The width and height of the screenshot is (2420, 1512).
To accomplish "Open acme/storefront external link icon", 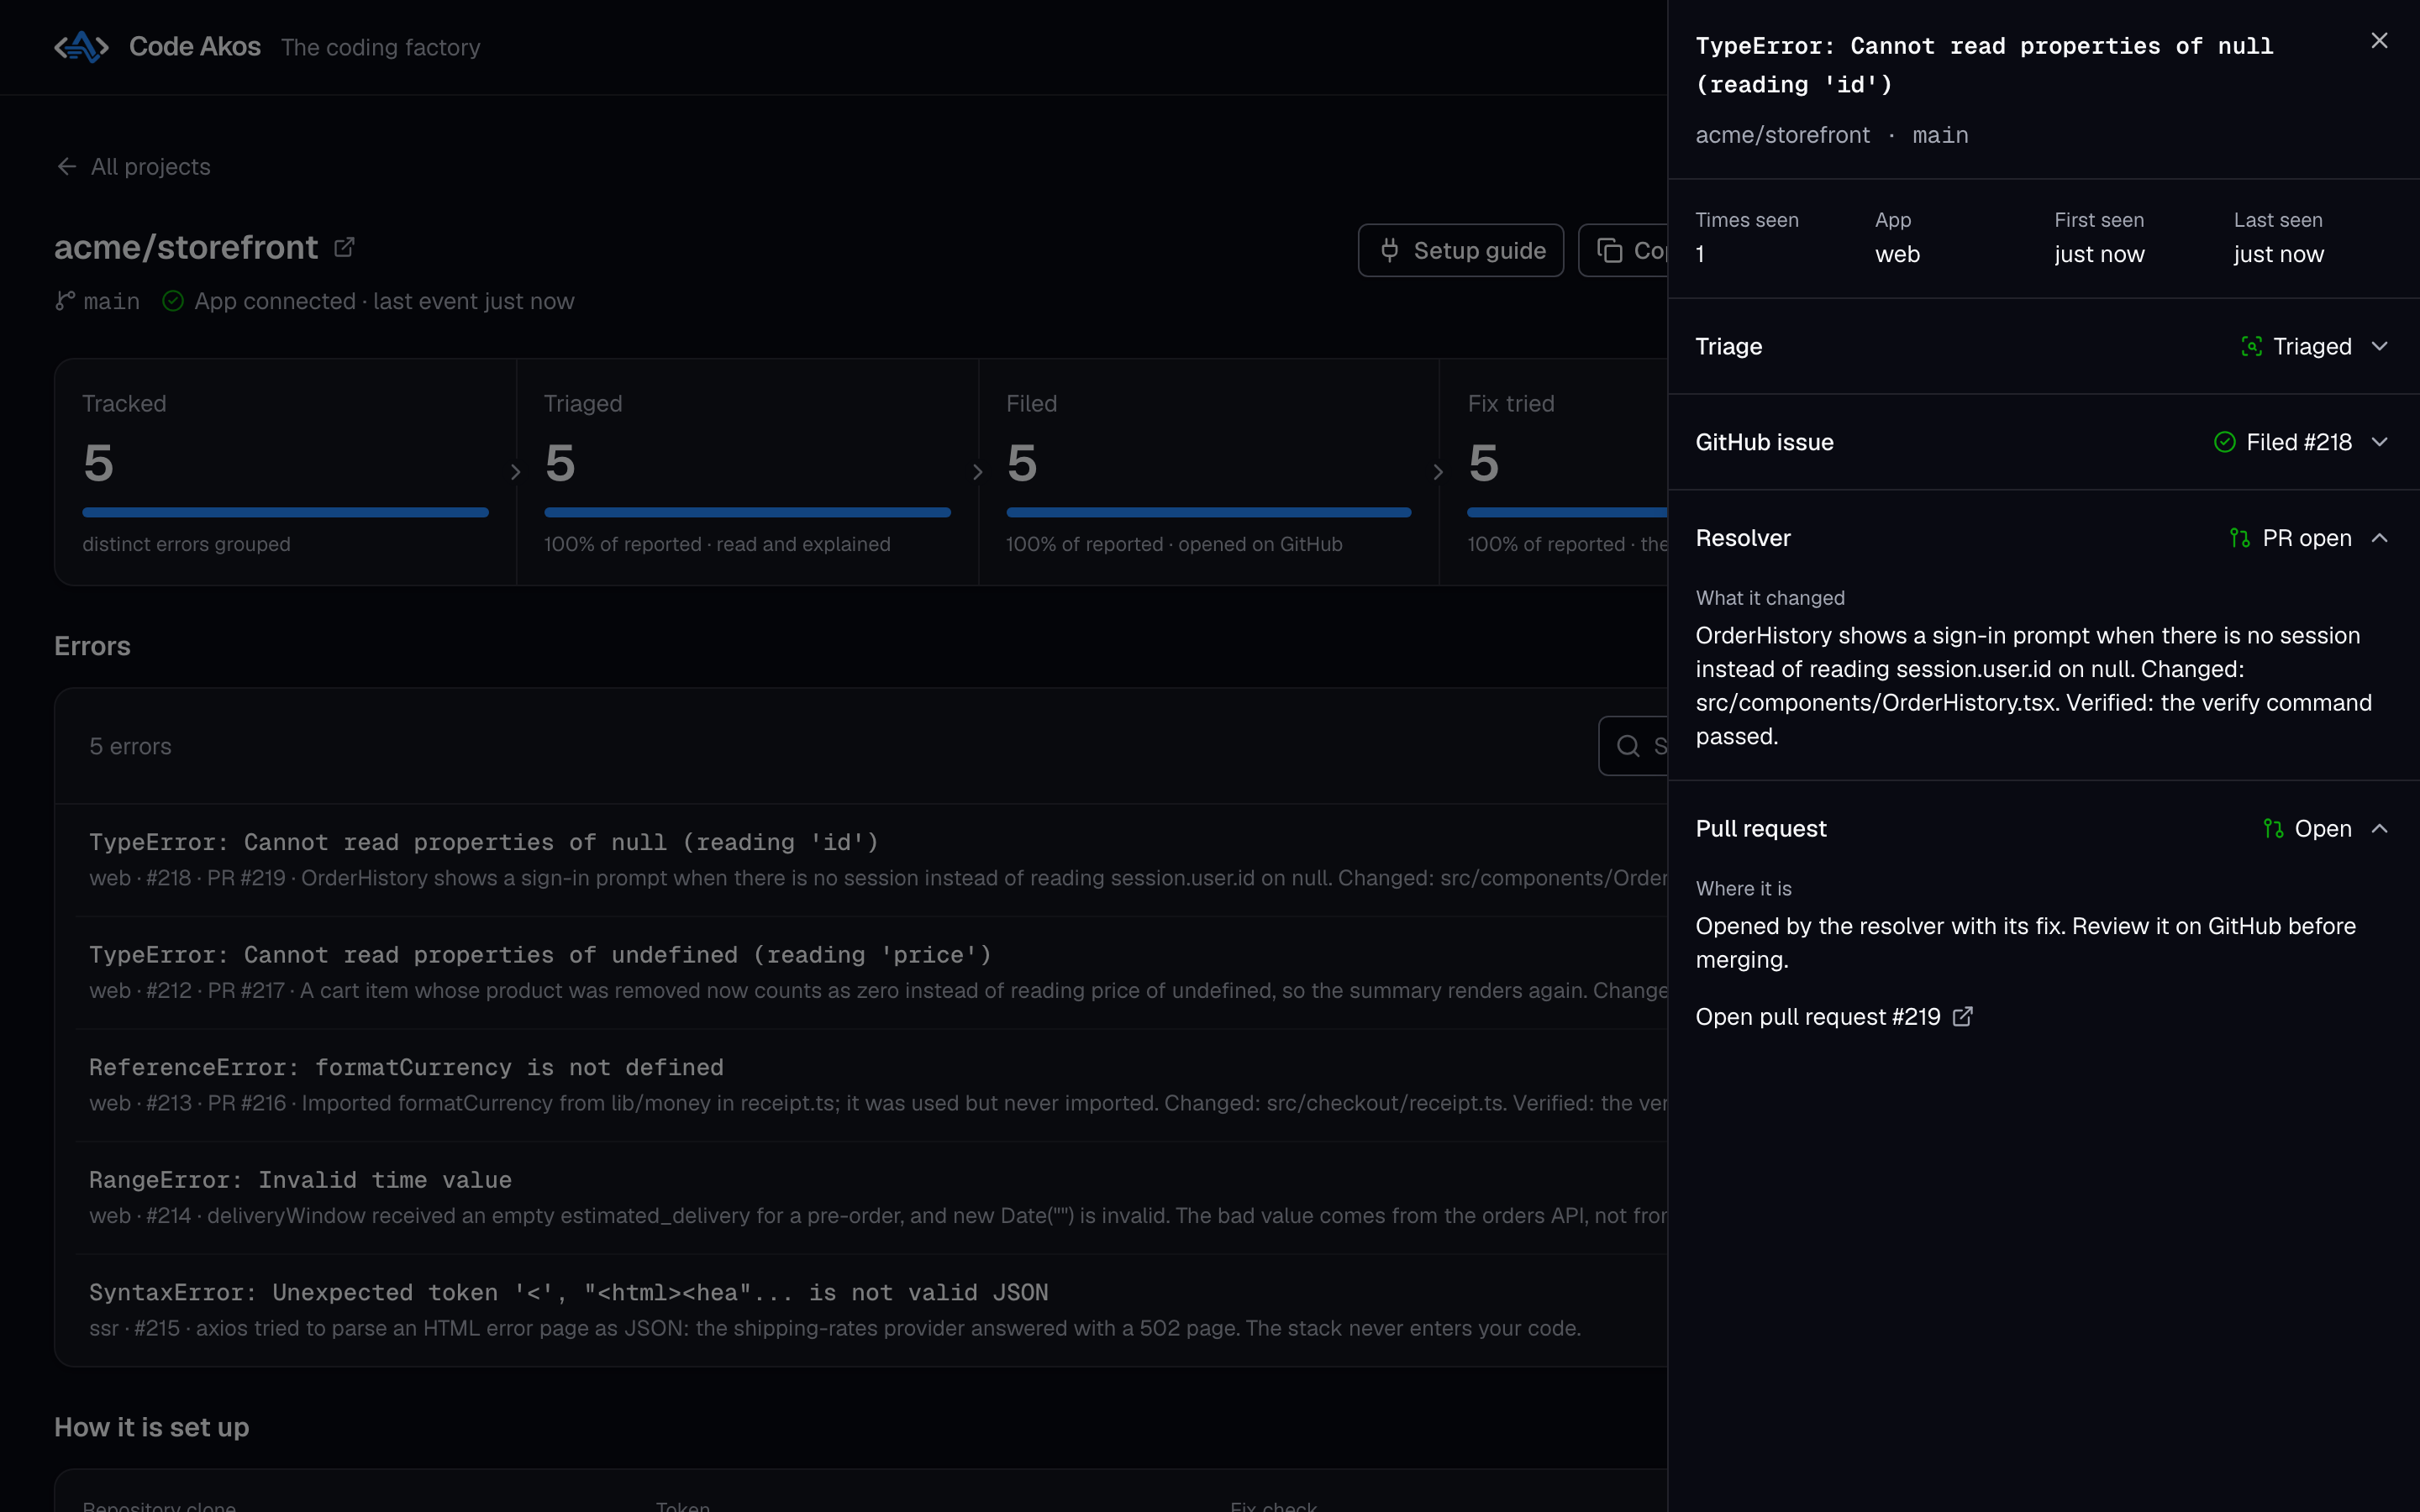I will point(344,247).
